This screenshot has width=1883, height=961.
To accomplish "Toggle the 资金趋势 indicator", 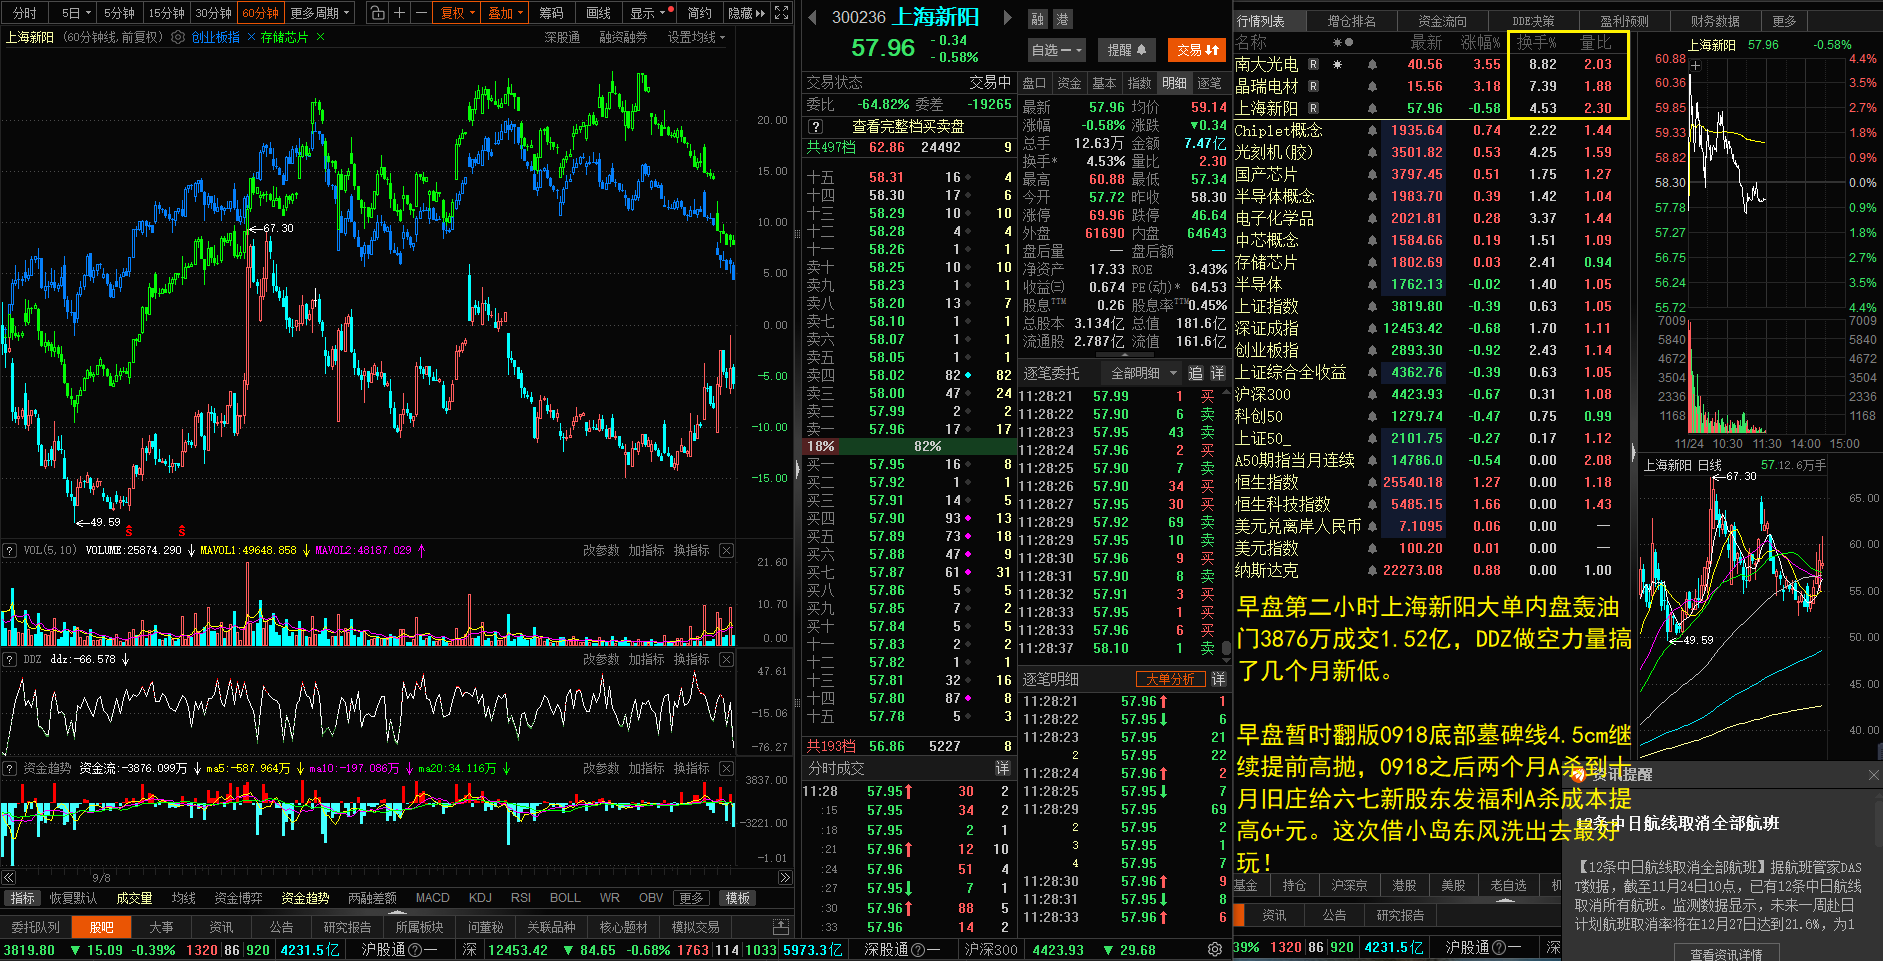I will tap(305, 898).
